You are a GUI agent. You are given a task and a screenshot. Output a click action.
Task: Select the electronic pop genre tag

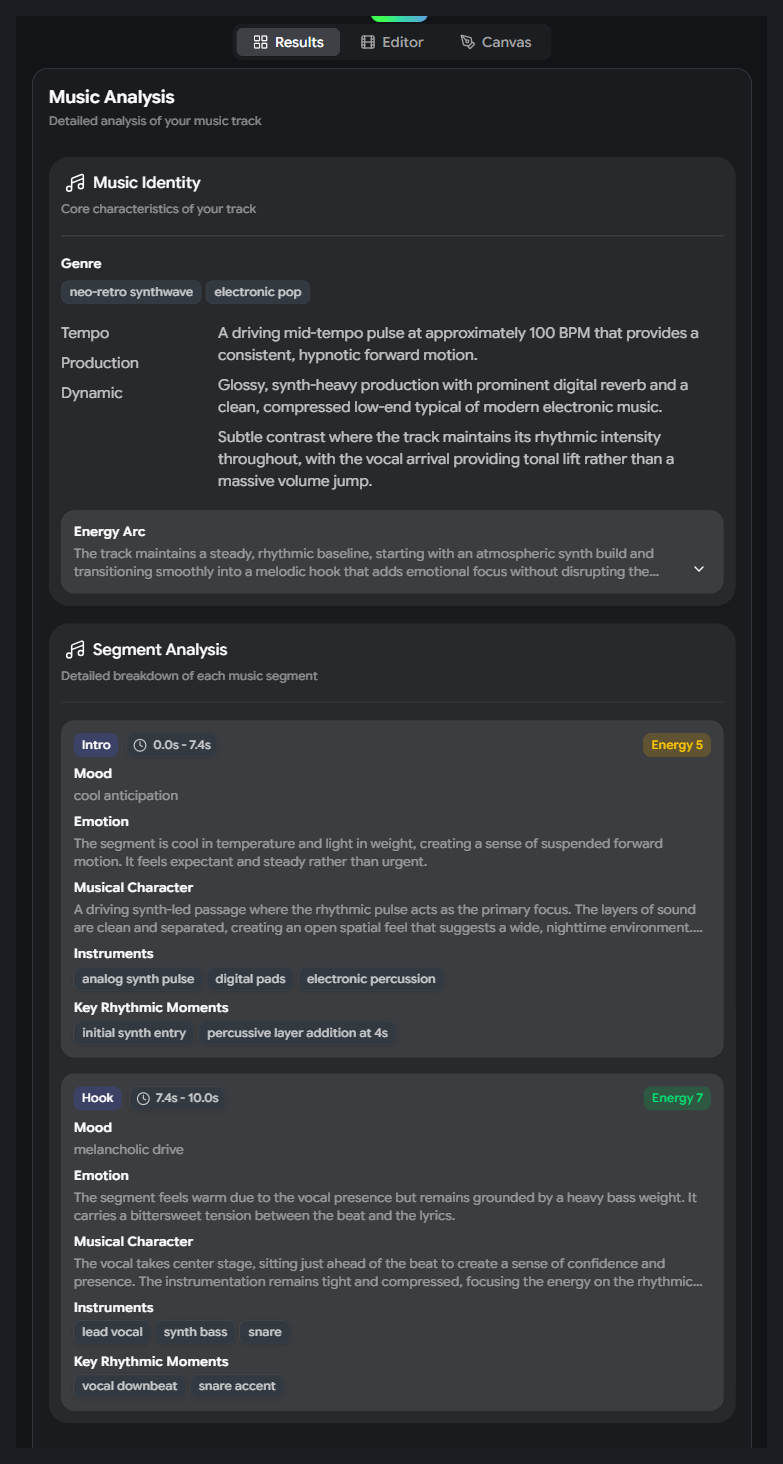click(x=259, y=292)
